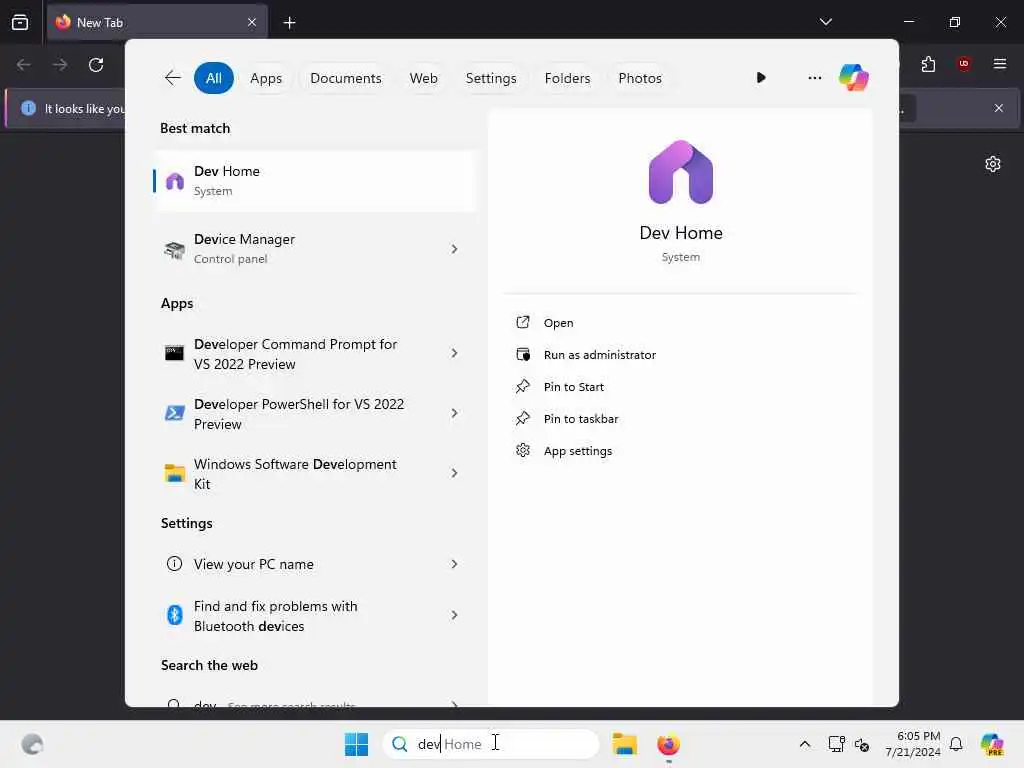Click the Command Prompt result icon

click(174, 353)
